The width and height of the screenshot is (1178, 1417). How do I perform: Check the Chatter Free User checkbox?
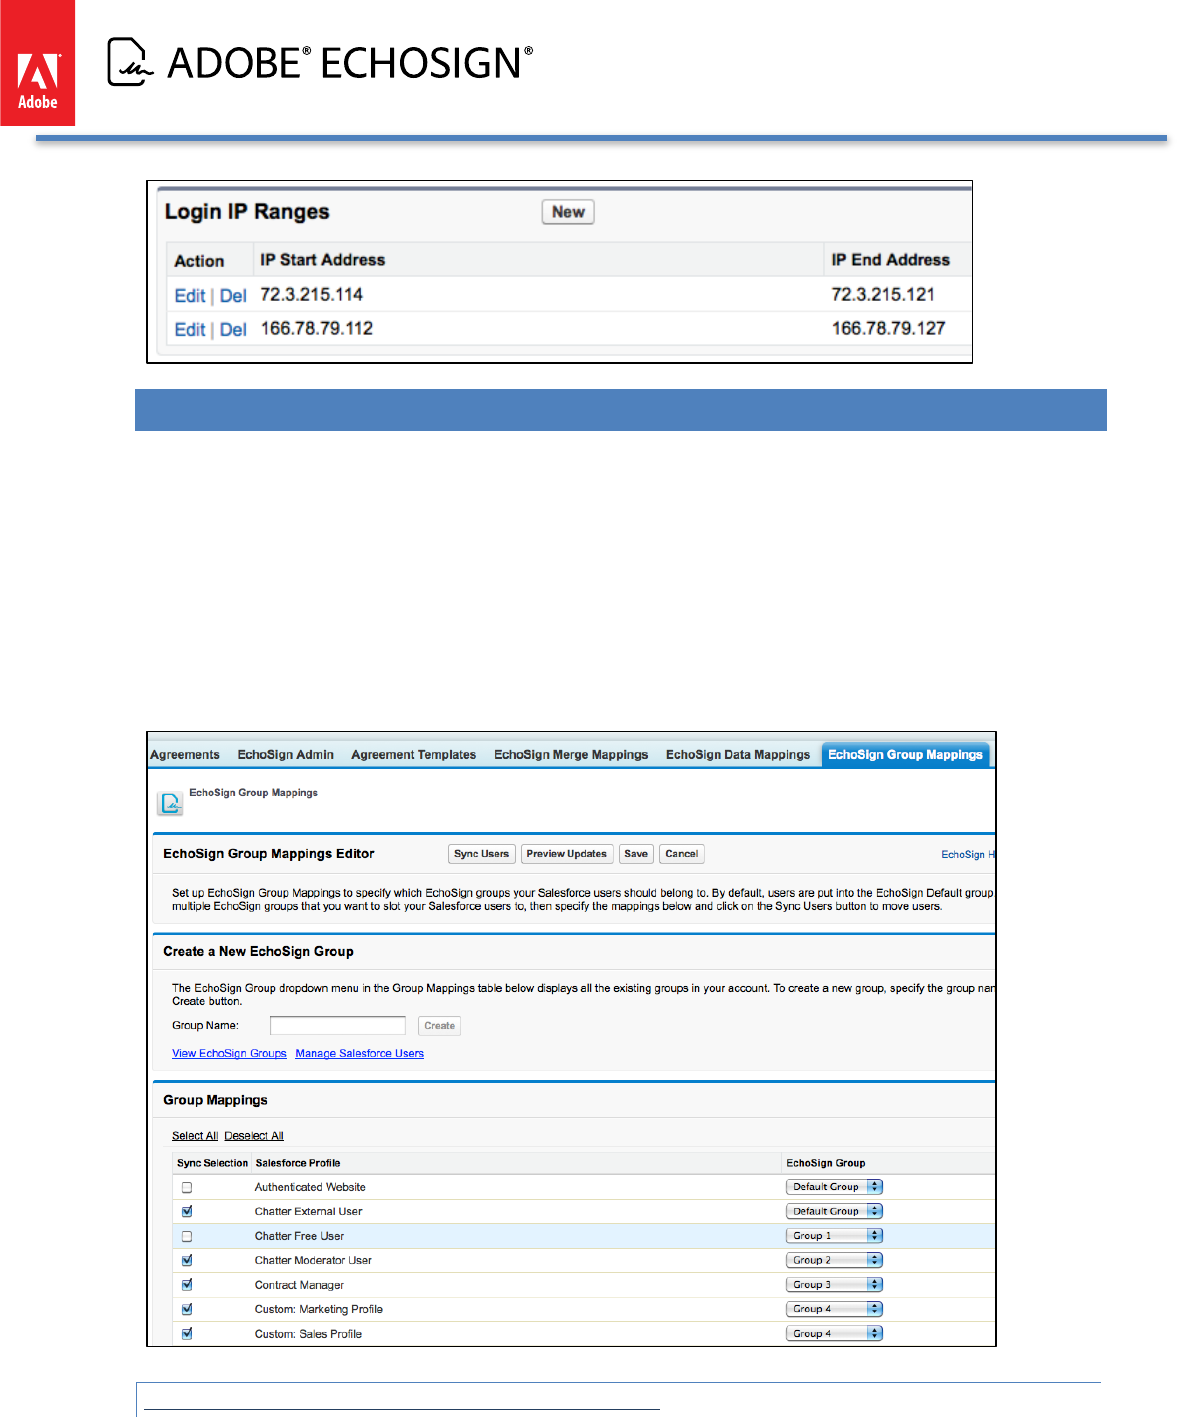187,1237
